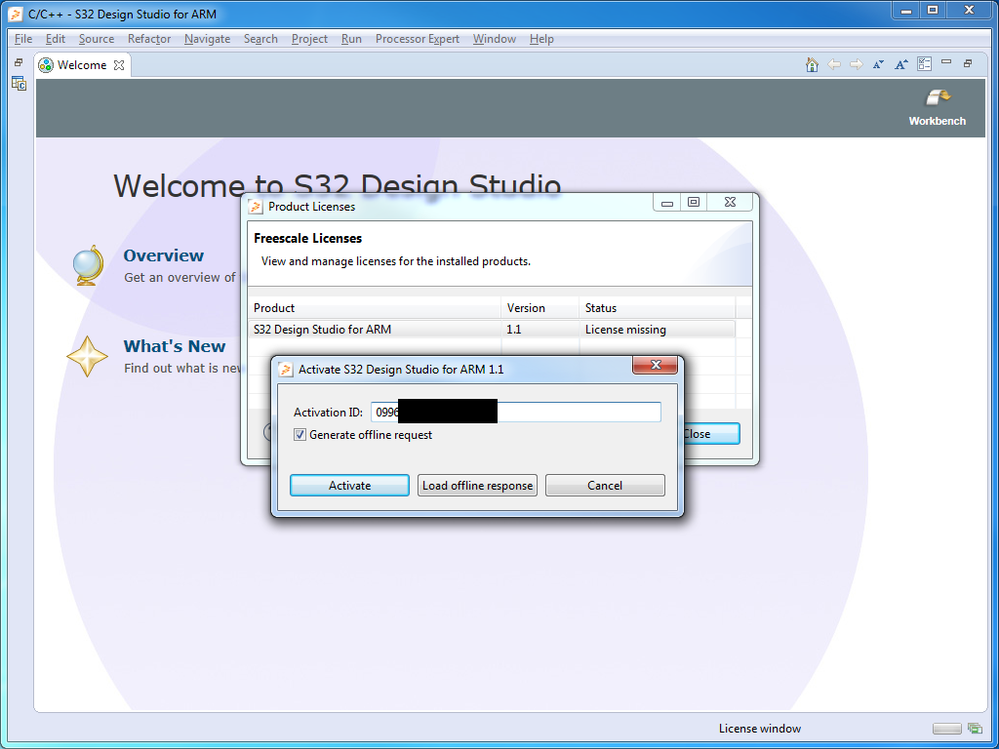
Task: Click the Activate button
Action: (x=350, y=485)
